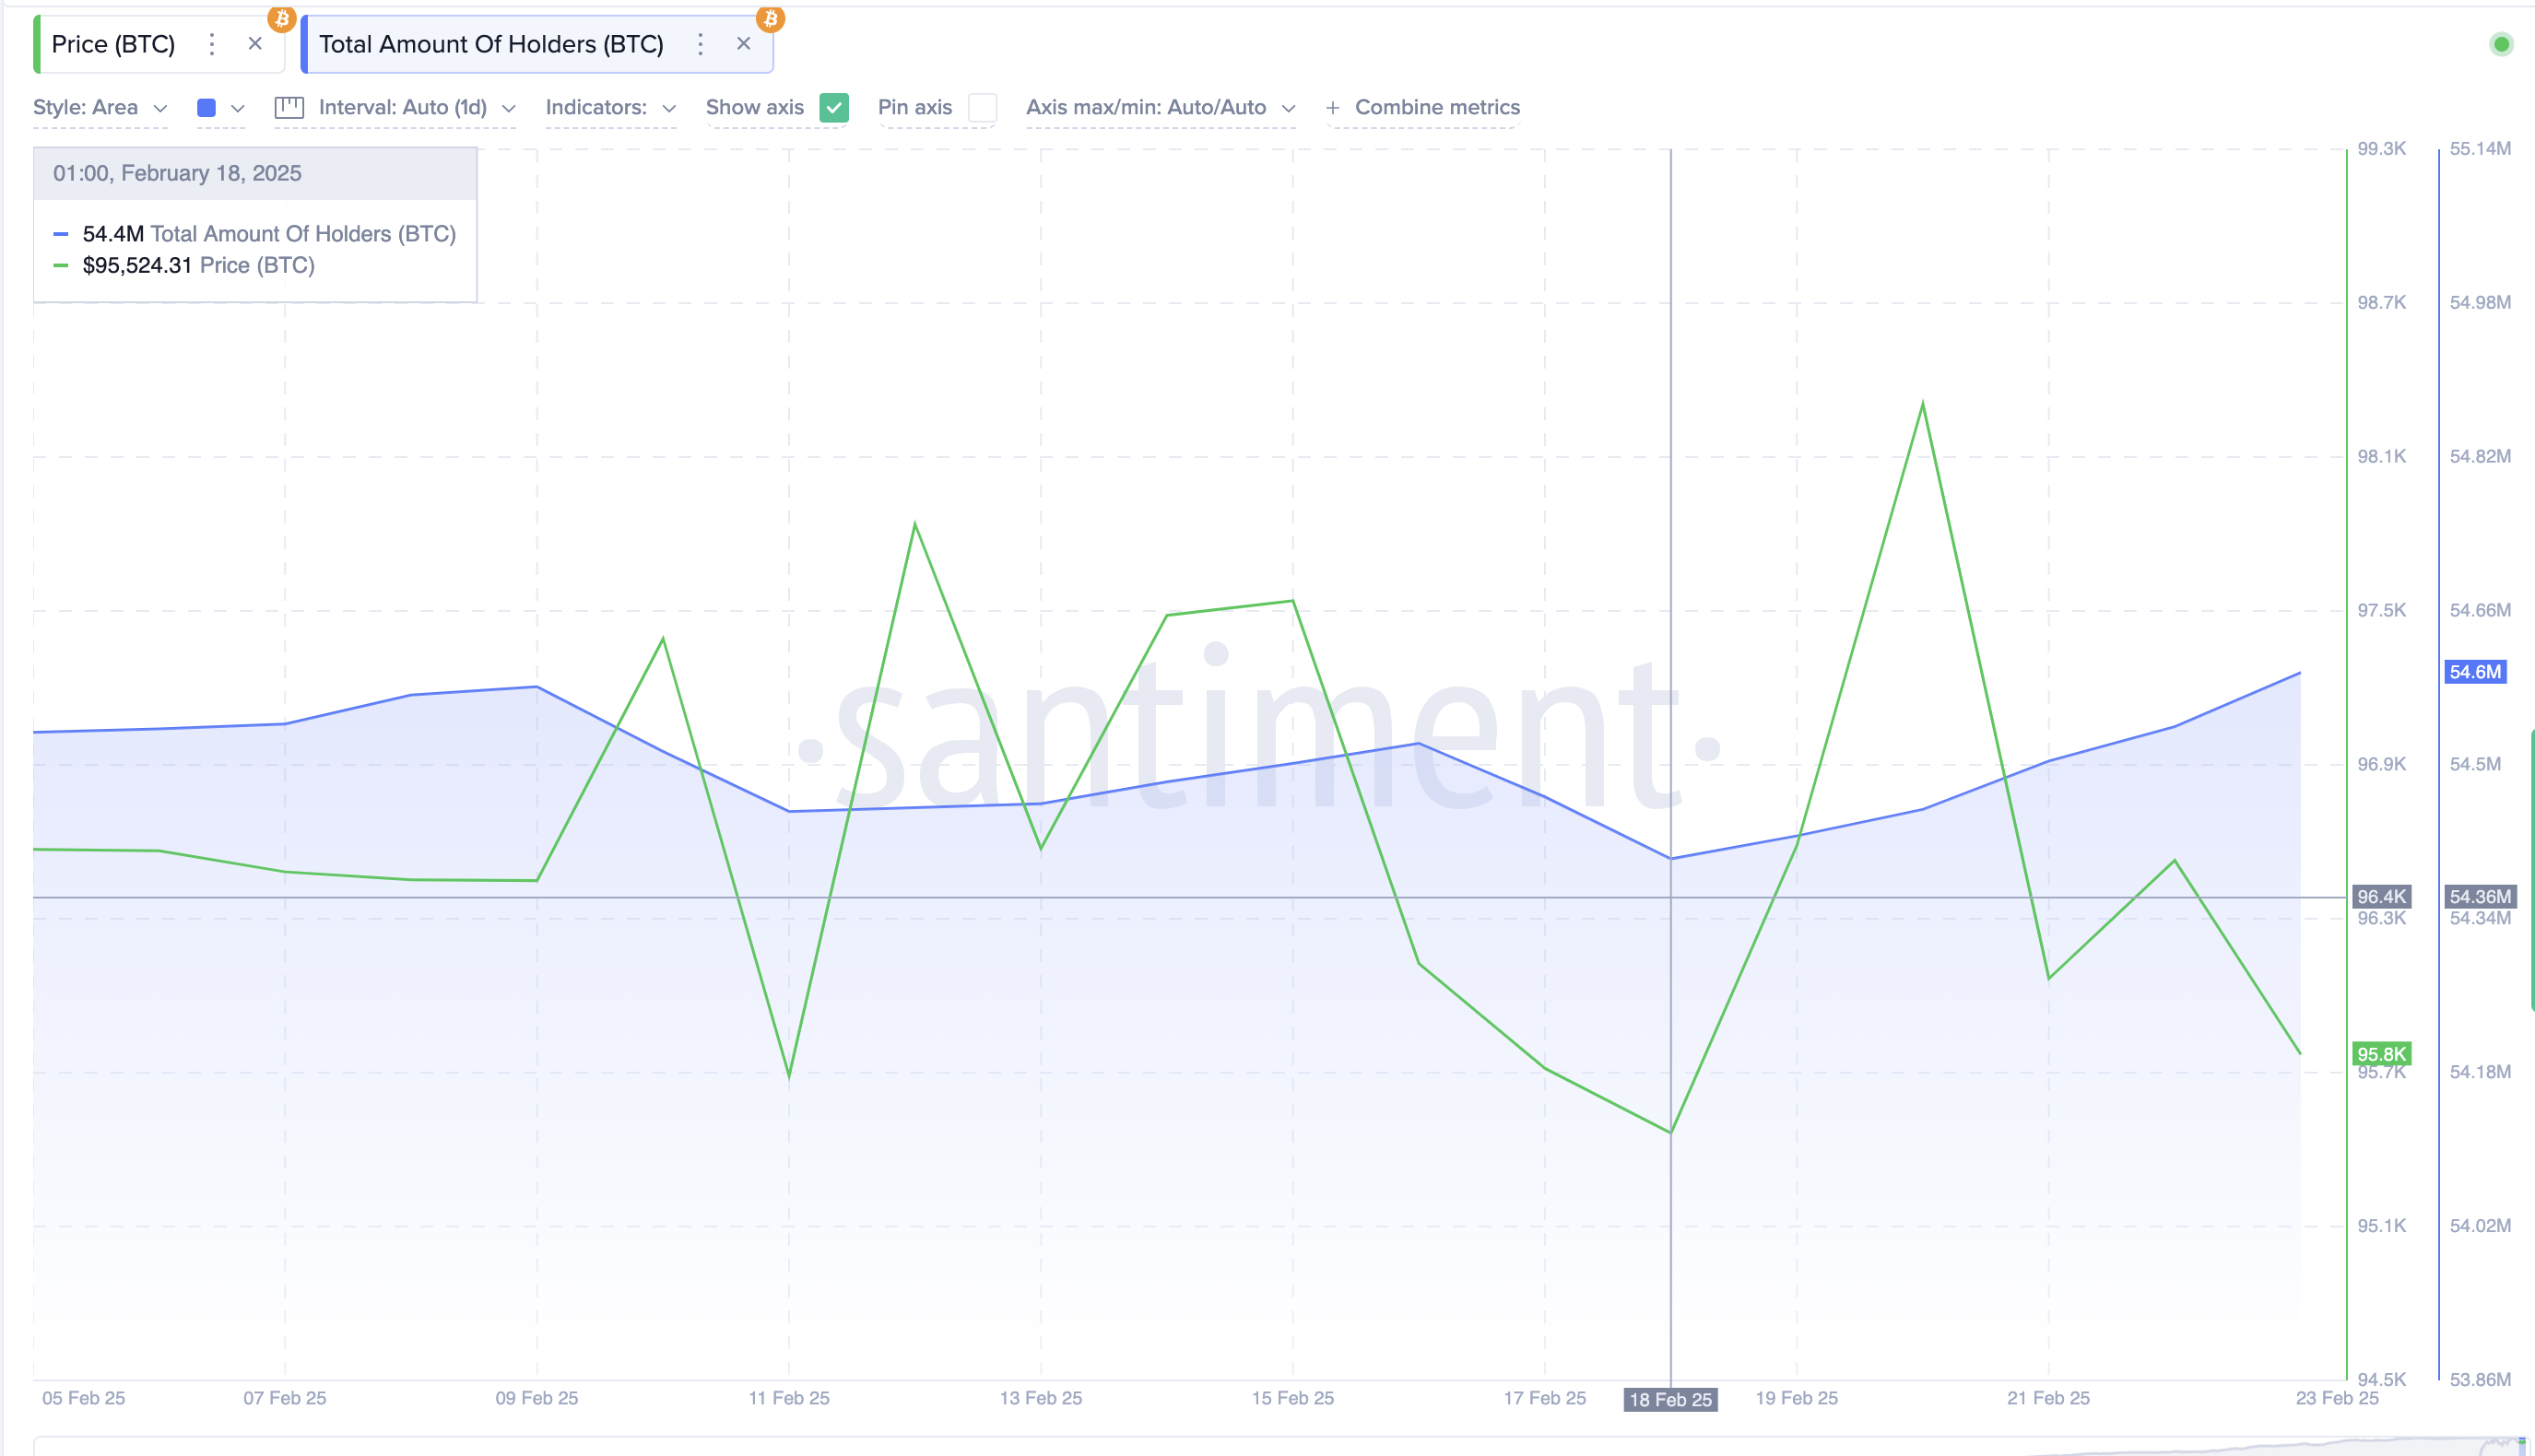Open the Indicators dropdown
The image size is (2535, 1456).
coord(611,107)
